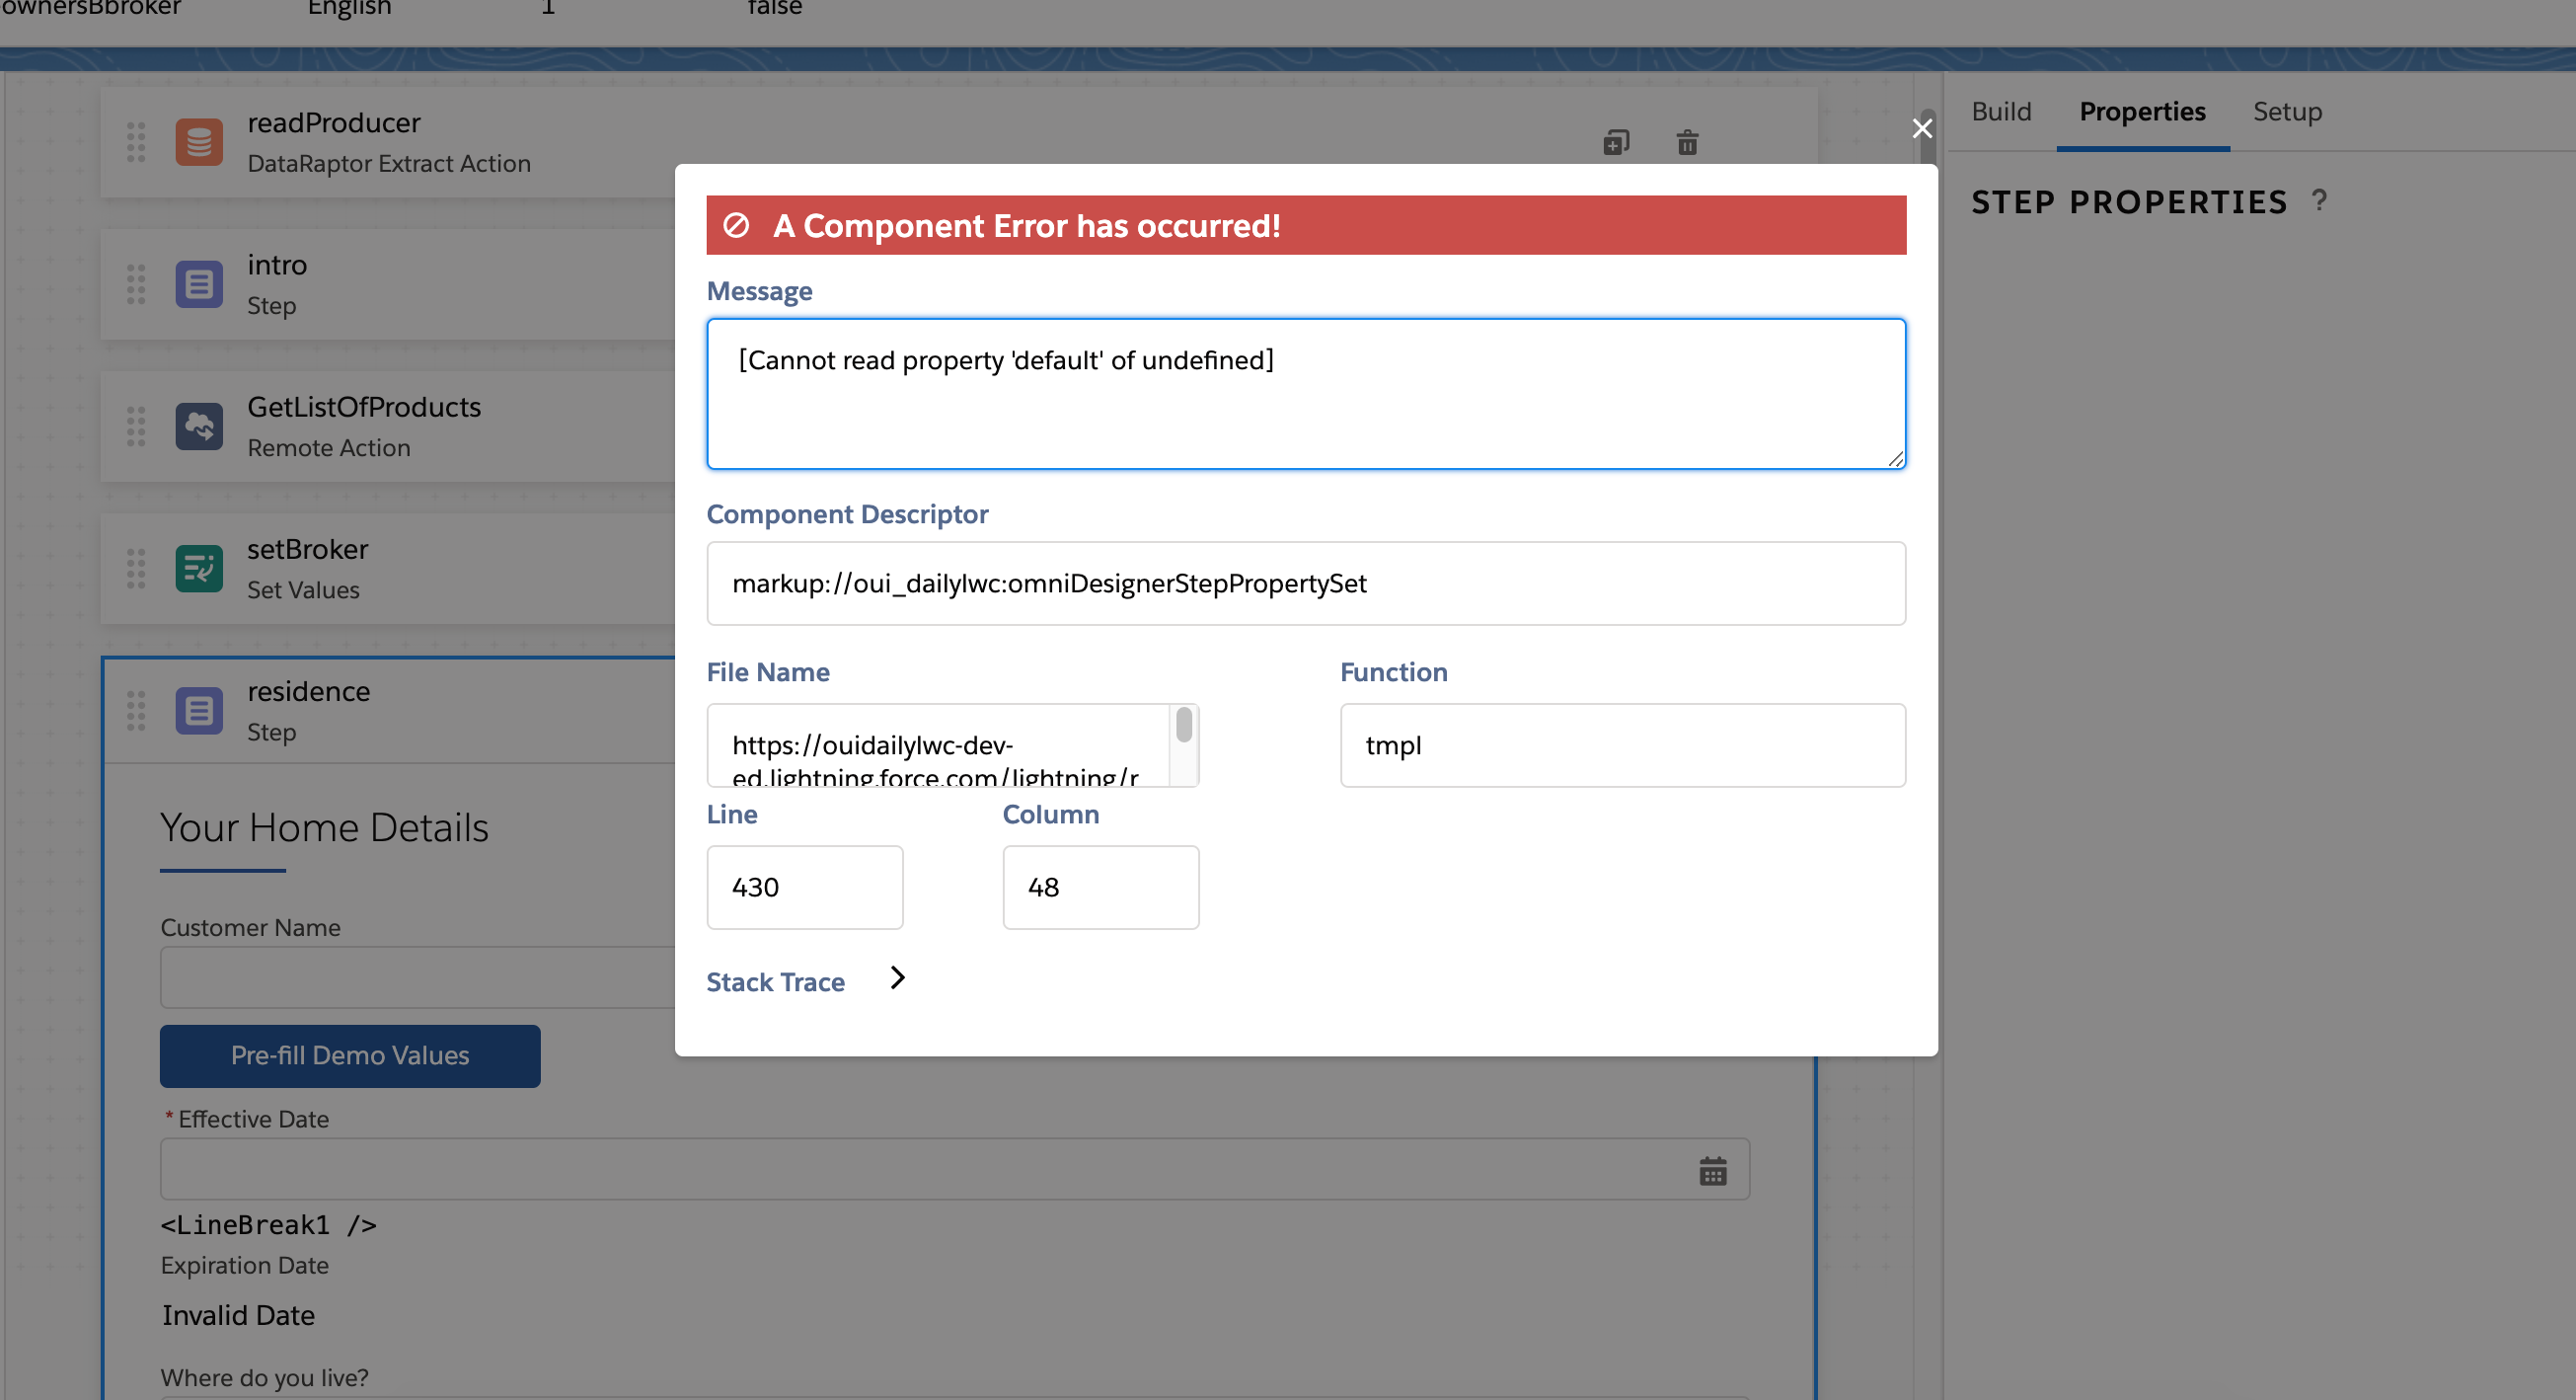Grab the drag handle for readProducer

coord(136,143)
